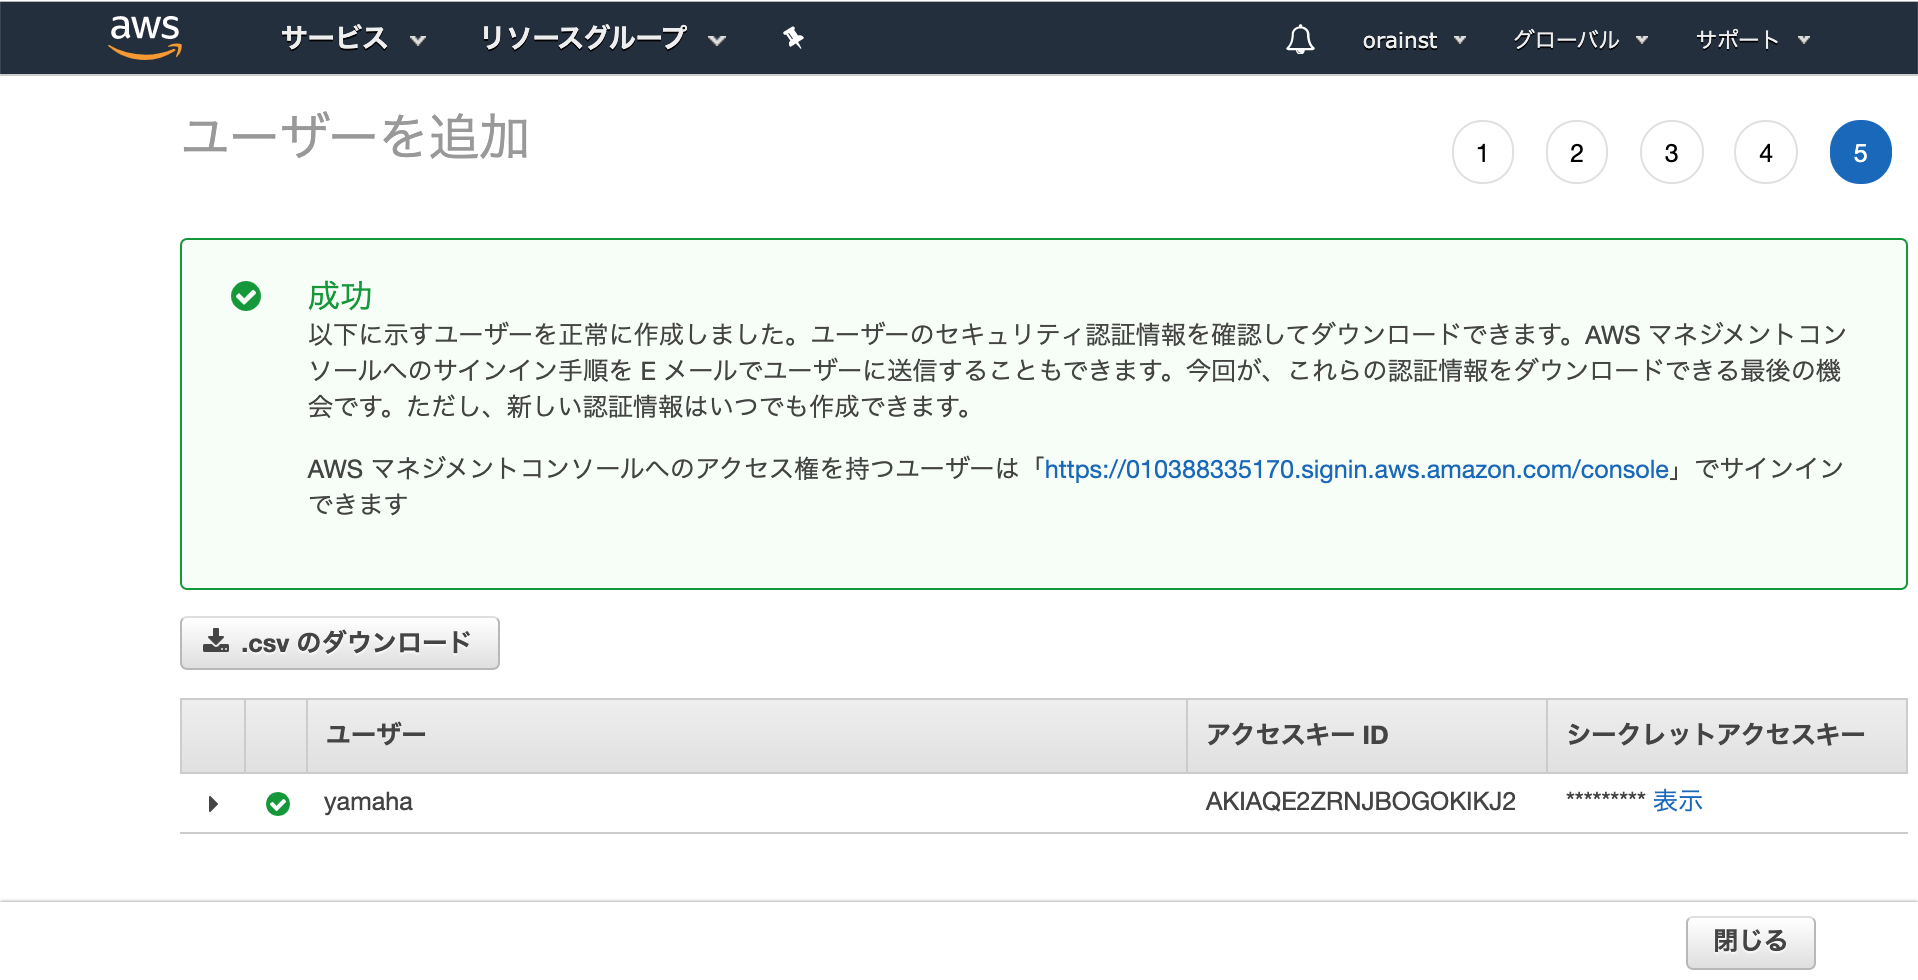Select wizard step 5
Screen dimensions: 1918x980
click(x=1861, y=152)
